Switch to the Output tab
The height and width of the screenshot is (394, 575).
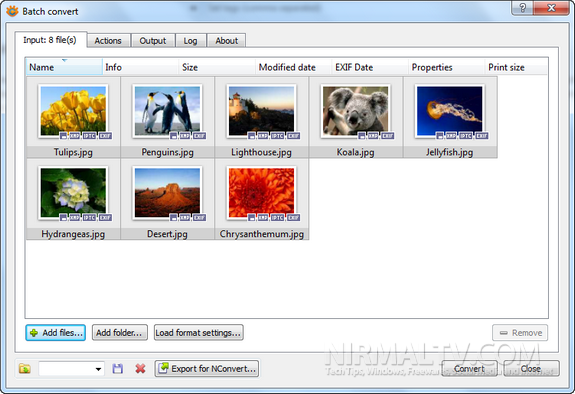(x=153, y=41)
